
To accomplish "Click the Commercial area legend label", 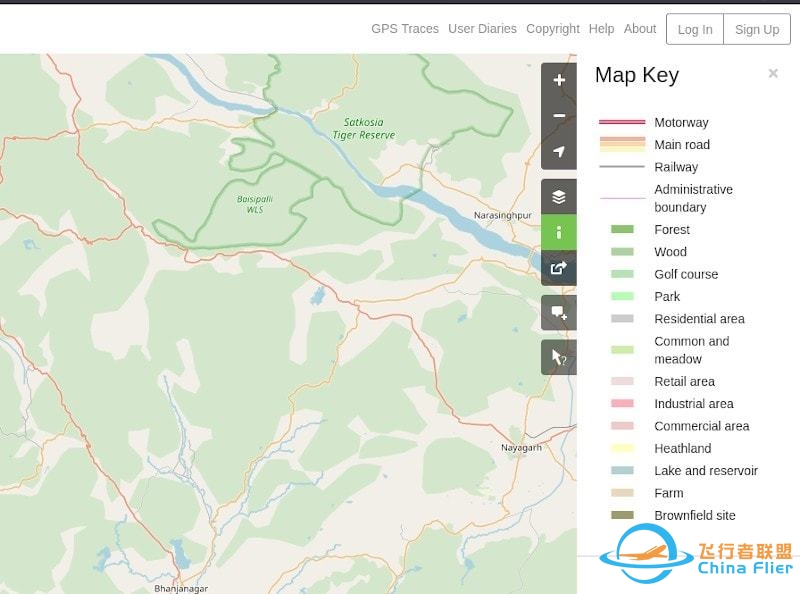I will pos(702,426).
